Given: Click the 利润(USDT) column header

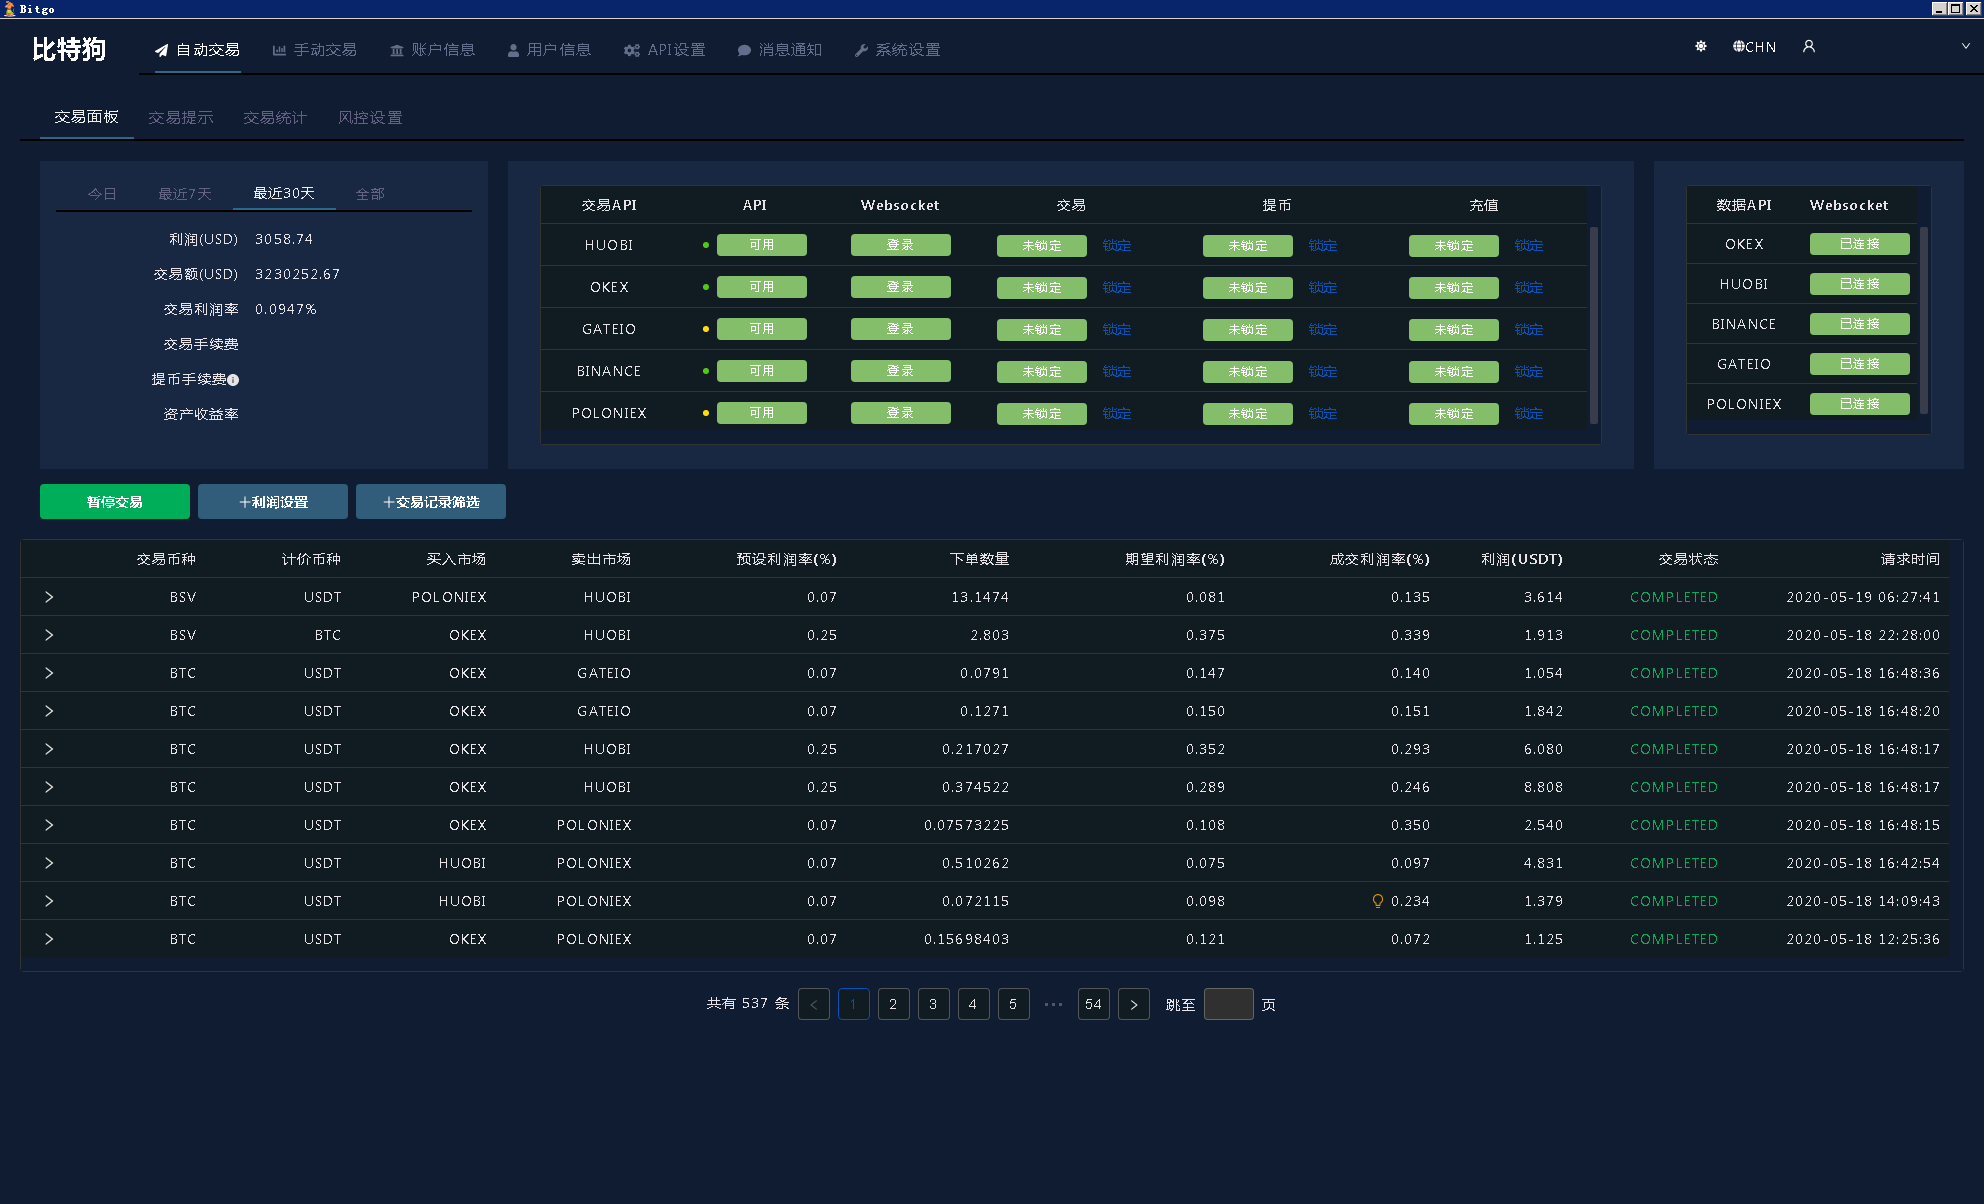Looking at the screenshot, I should pos(1521,559).
